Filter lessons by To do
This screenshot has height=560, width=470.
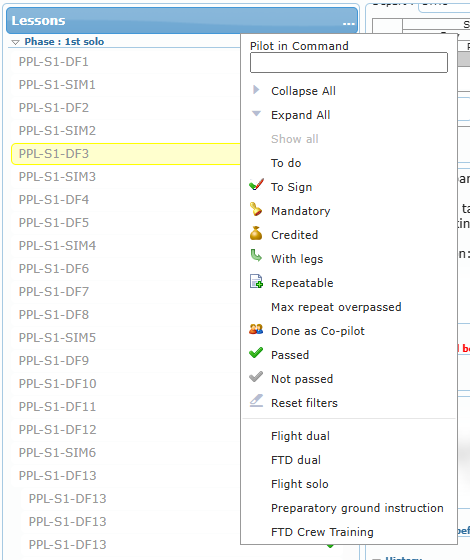coord(286,163)
